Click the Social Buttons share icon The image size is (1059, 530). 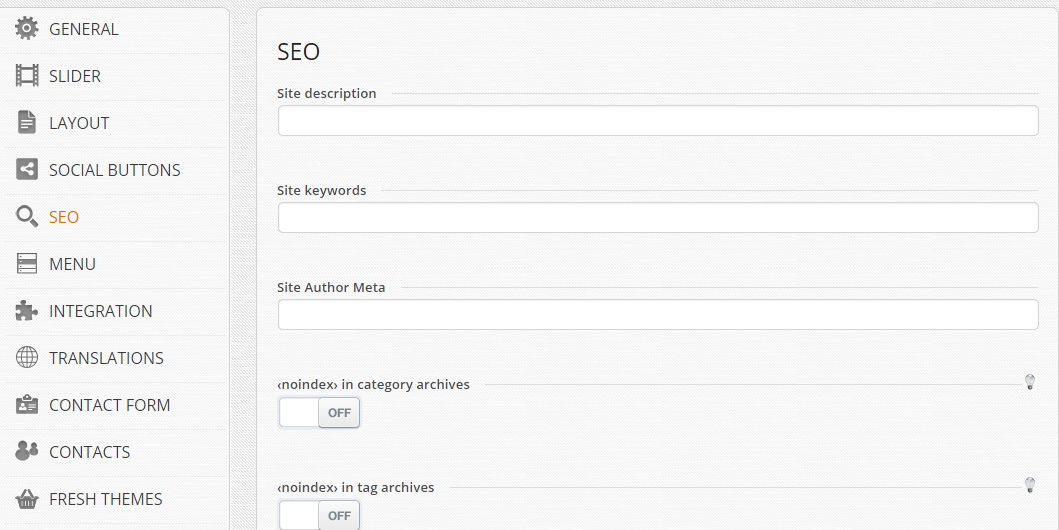27,170
